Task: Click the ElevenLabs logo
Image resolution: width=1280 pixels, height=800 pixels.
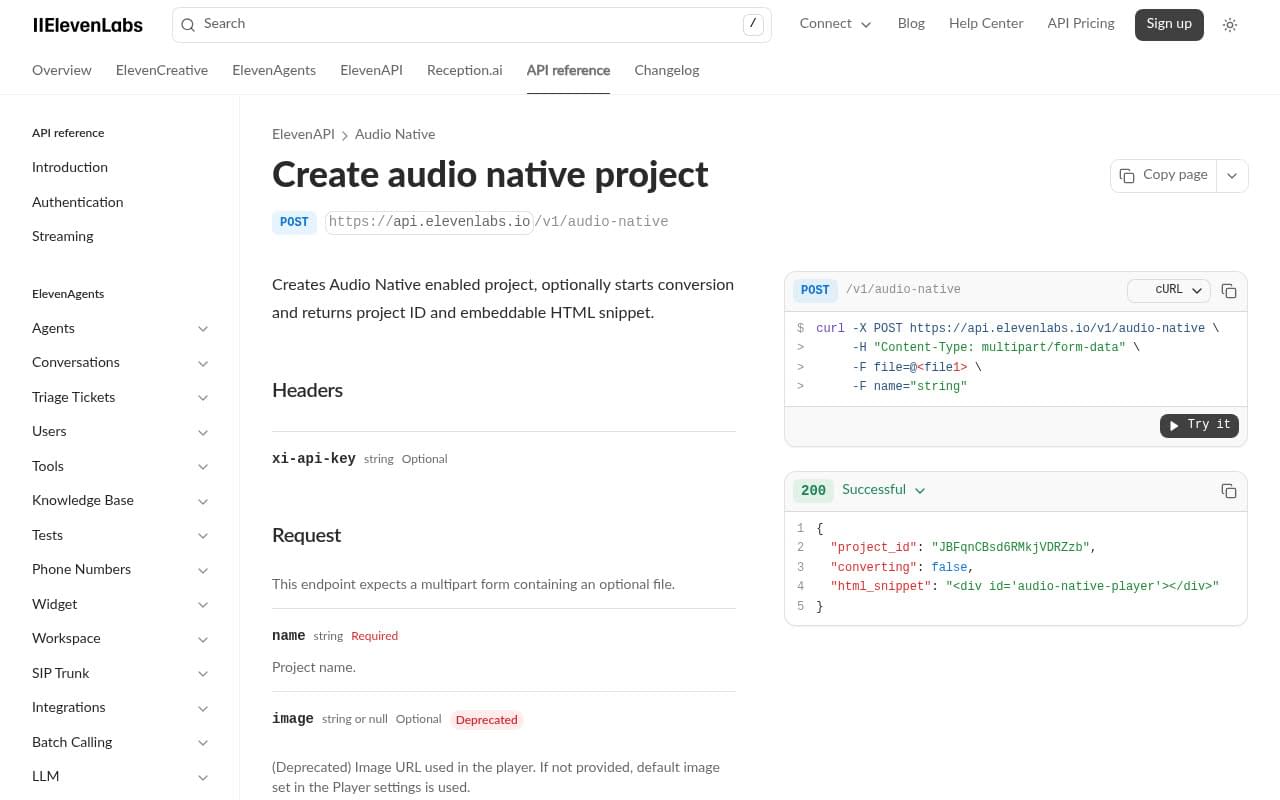Action: tap(87, 25)
